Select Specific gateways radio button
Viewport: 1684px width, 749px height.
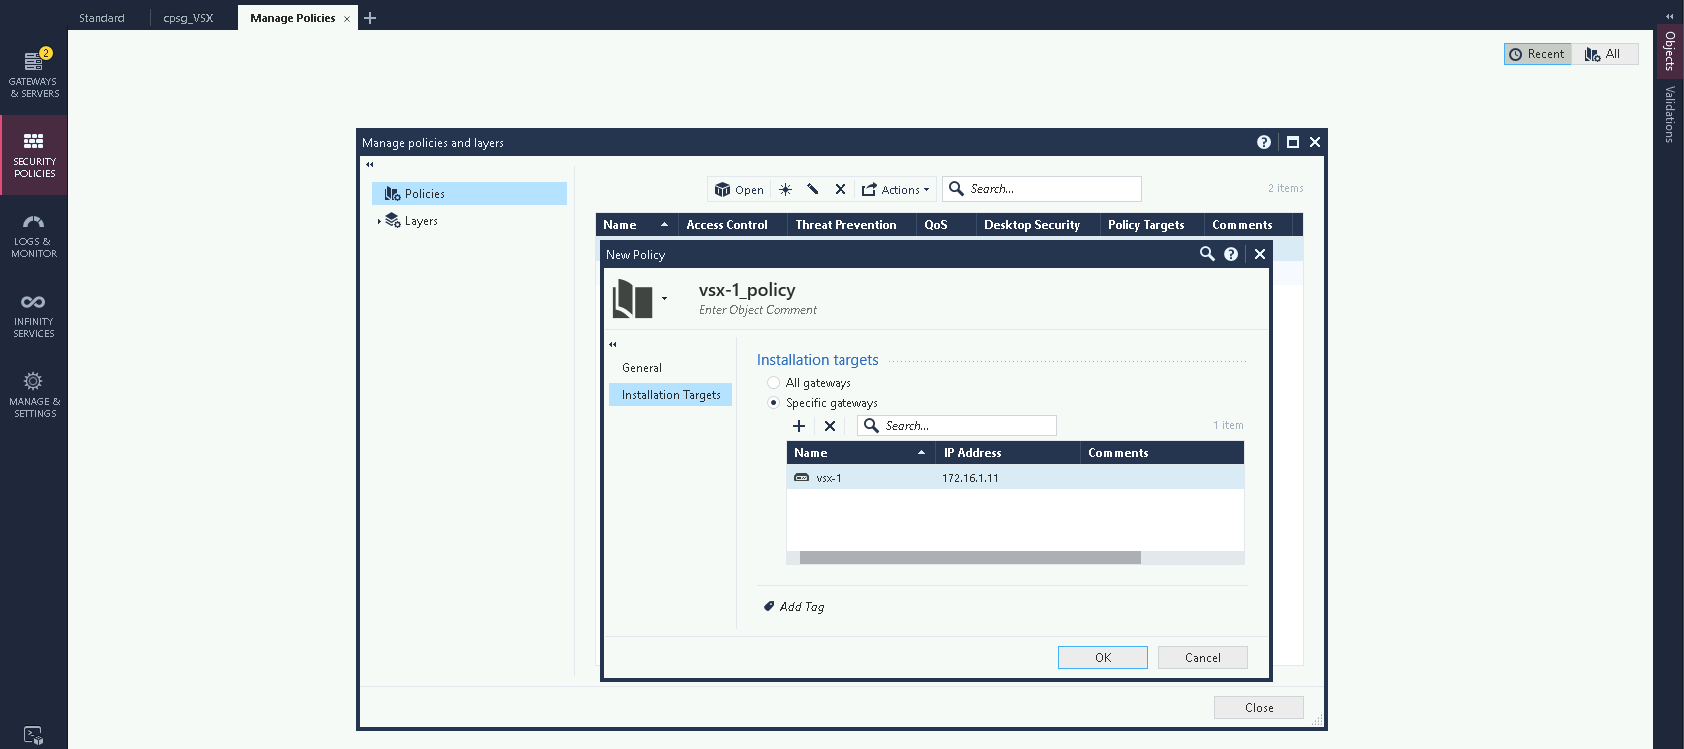point(773,403)
